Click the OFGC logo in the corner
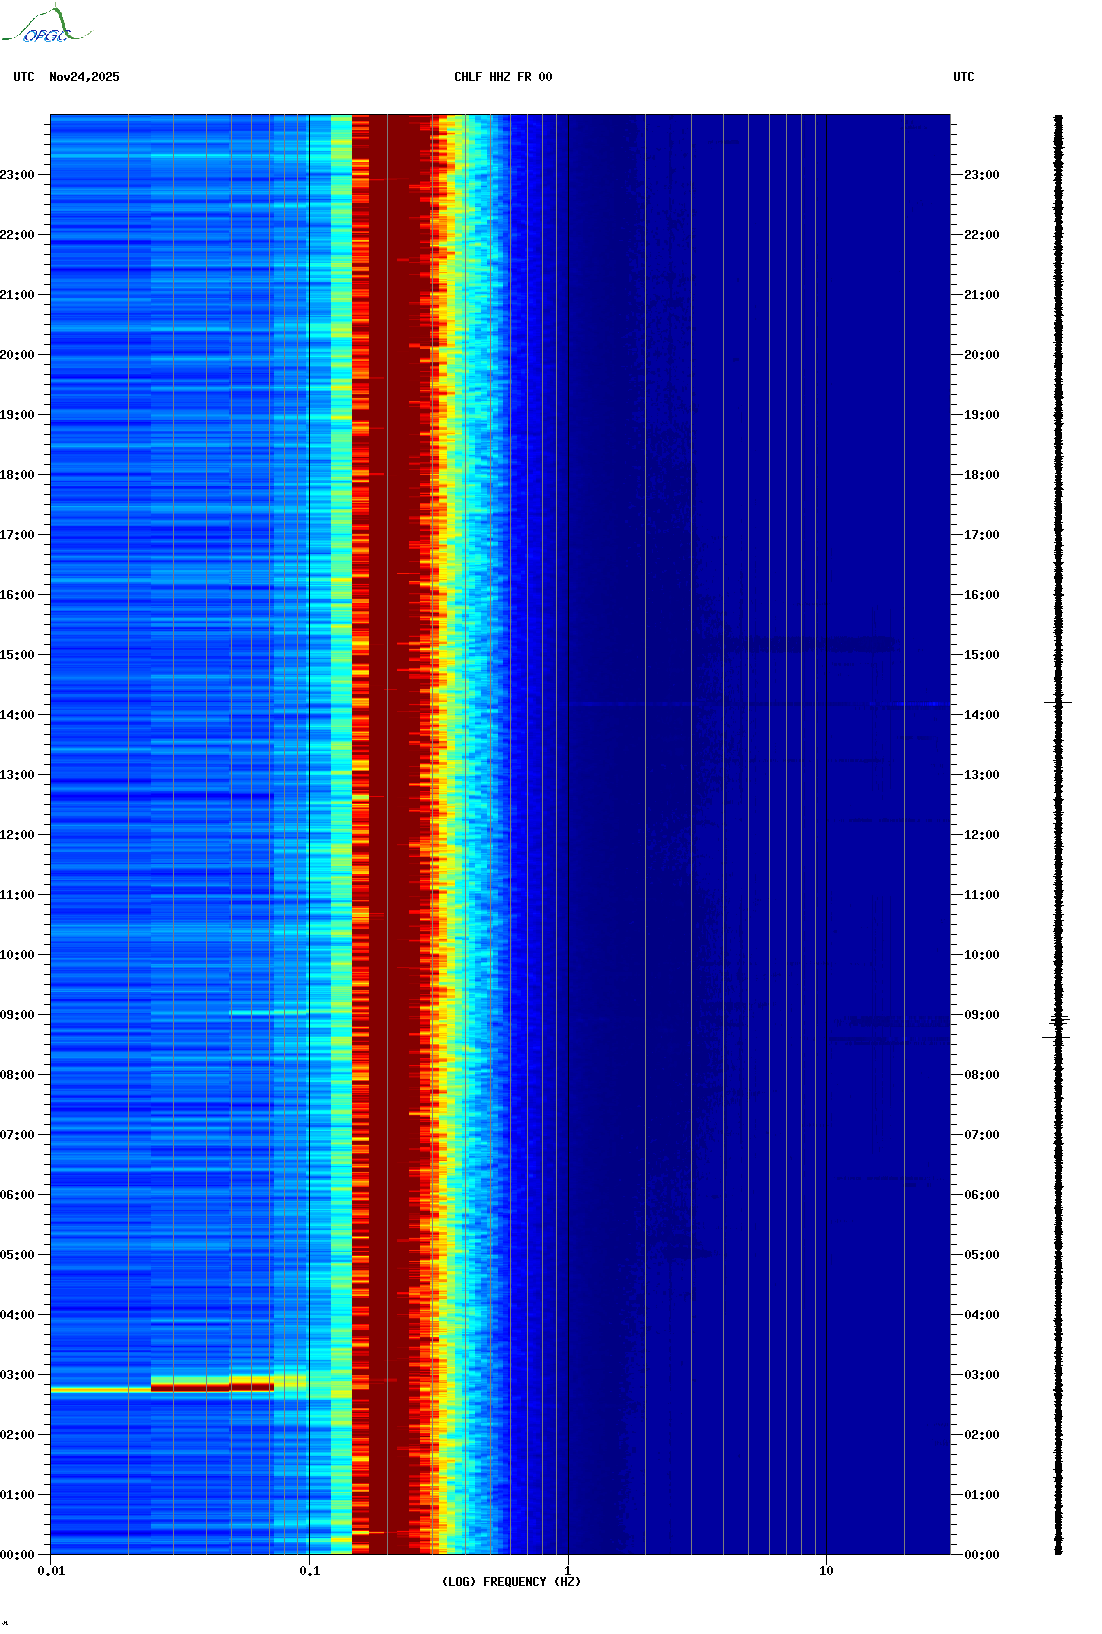The width and height of the screenshot is (1102, 1634). coord(46,26)
